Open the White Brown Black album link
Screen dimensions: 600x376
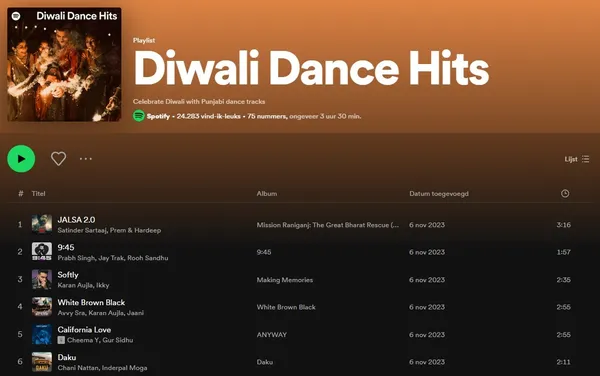click(286, 307)
